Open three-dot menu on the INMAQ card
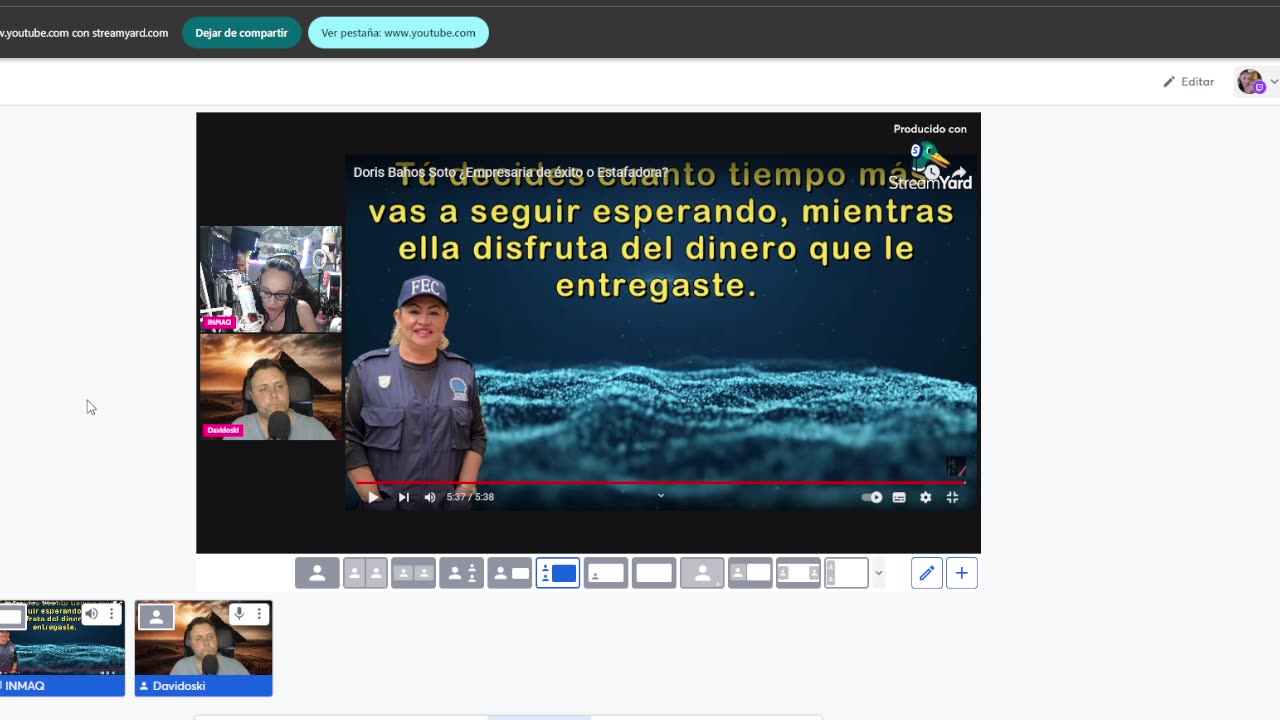The height and width of the screenshot is (720, 1280). click(x=111, y=614)
